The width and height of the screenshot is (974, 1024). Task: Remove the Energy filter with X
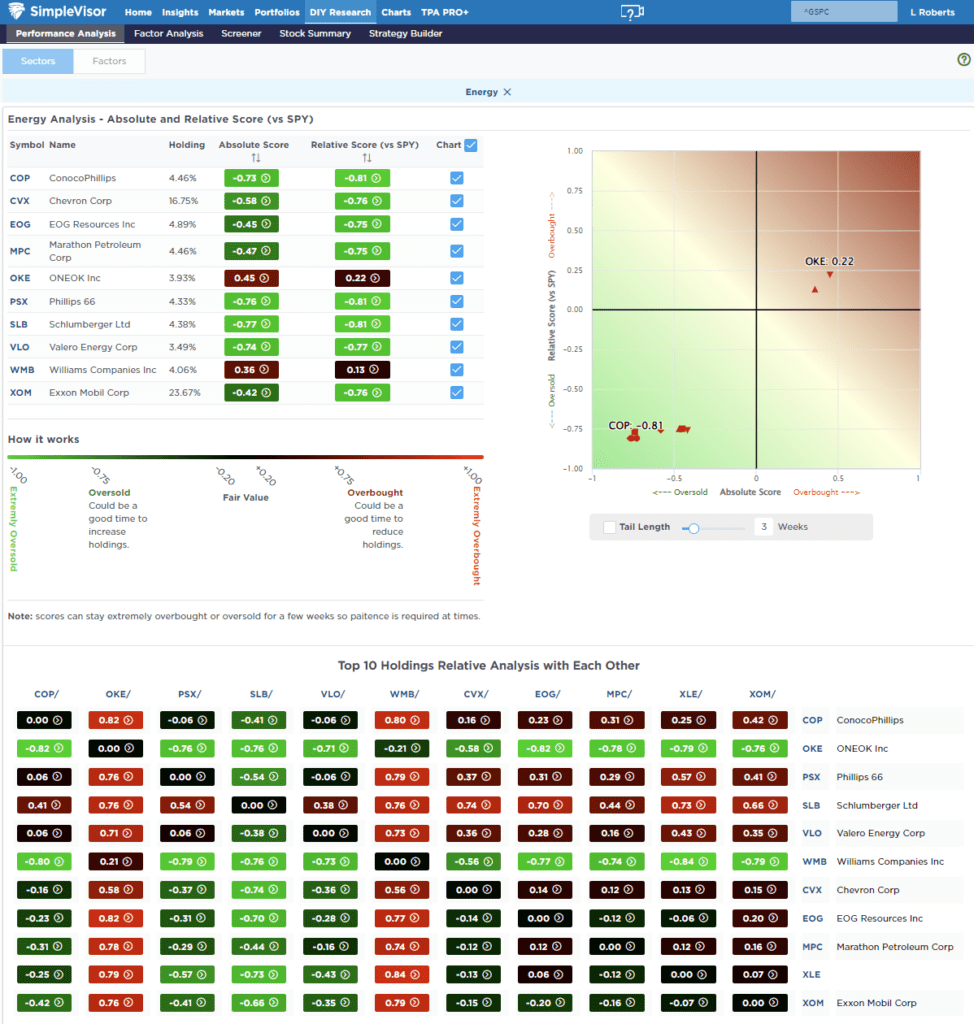pyautogui.click(x=507, y=92)
